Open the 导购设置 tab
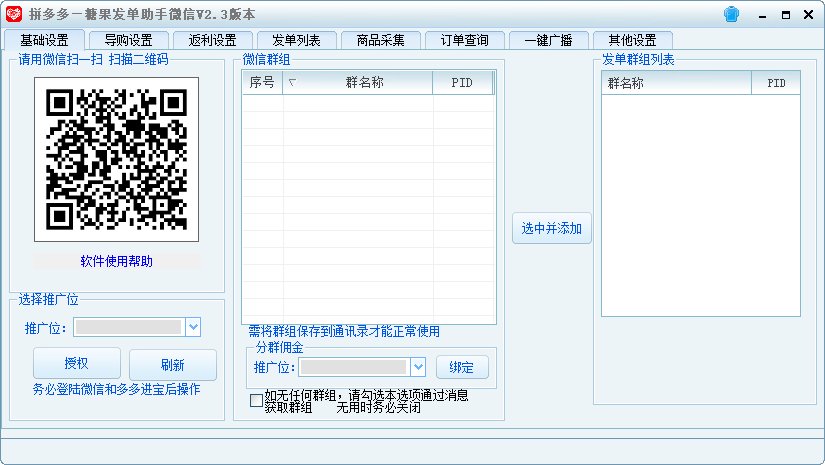 128,40
